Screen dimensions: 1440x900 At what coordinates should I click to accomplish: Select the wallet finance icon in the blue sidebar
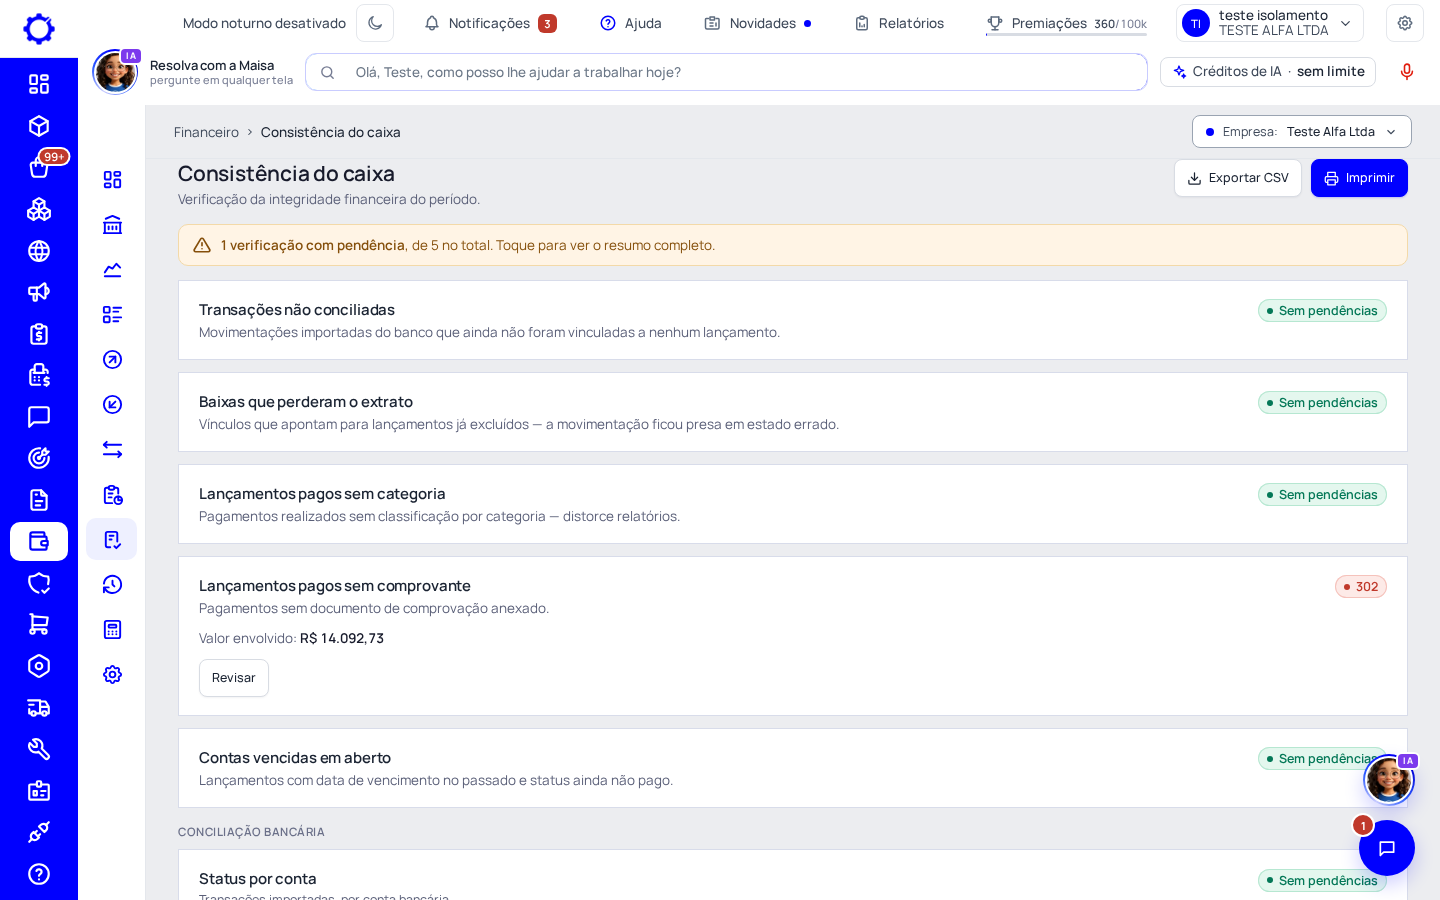pyautogui.click(x=39, y=541)
